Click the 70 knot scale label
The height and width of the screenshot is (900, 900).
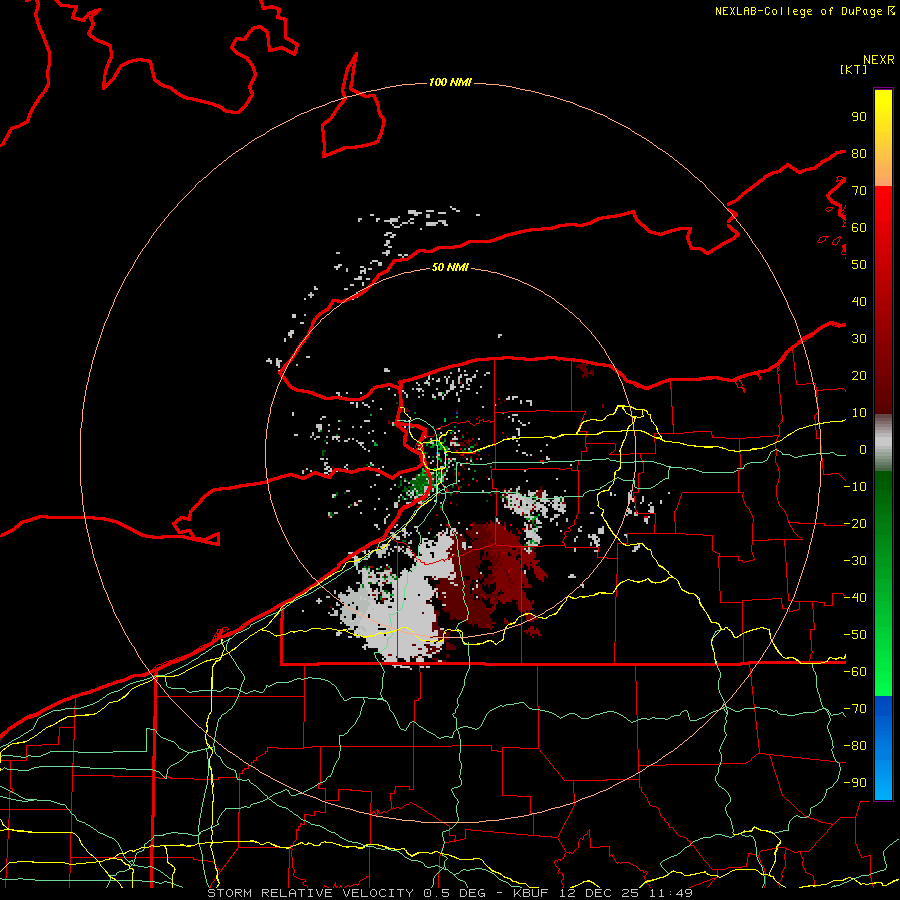(859, 191)
